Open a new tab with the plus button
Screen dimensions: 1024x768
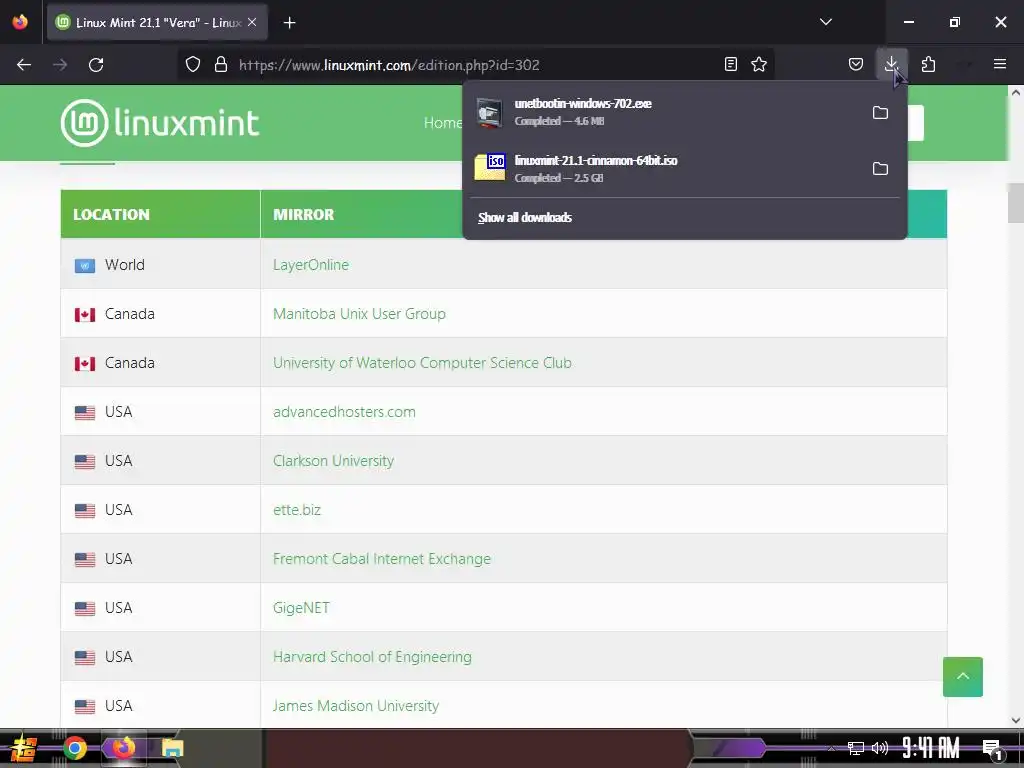coord(289,23)
